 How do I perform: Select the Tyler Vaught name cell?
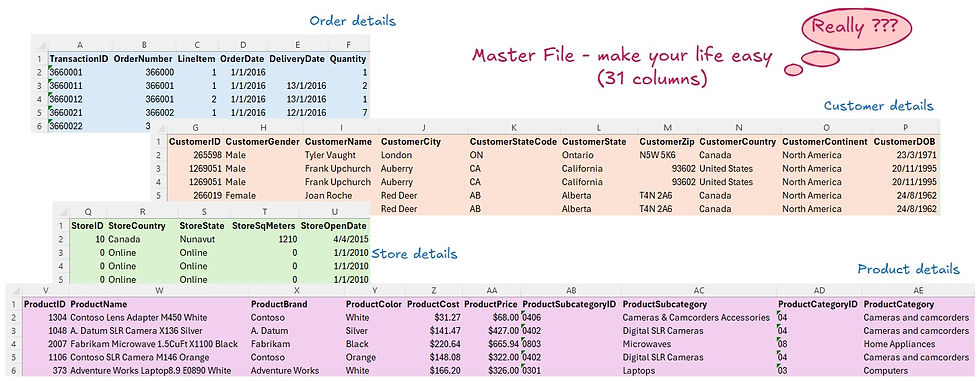[341, 155]
